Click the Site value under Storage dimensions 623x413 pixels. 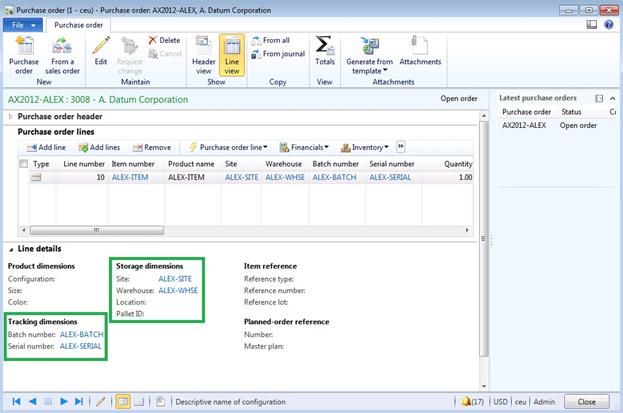(x=175, y=279)
